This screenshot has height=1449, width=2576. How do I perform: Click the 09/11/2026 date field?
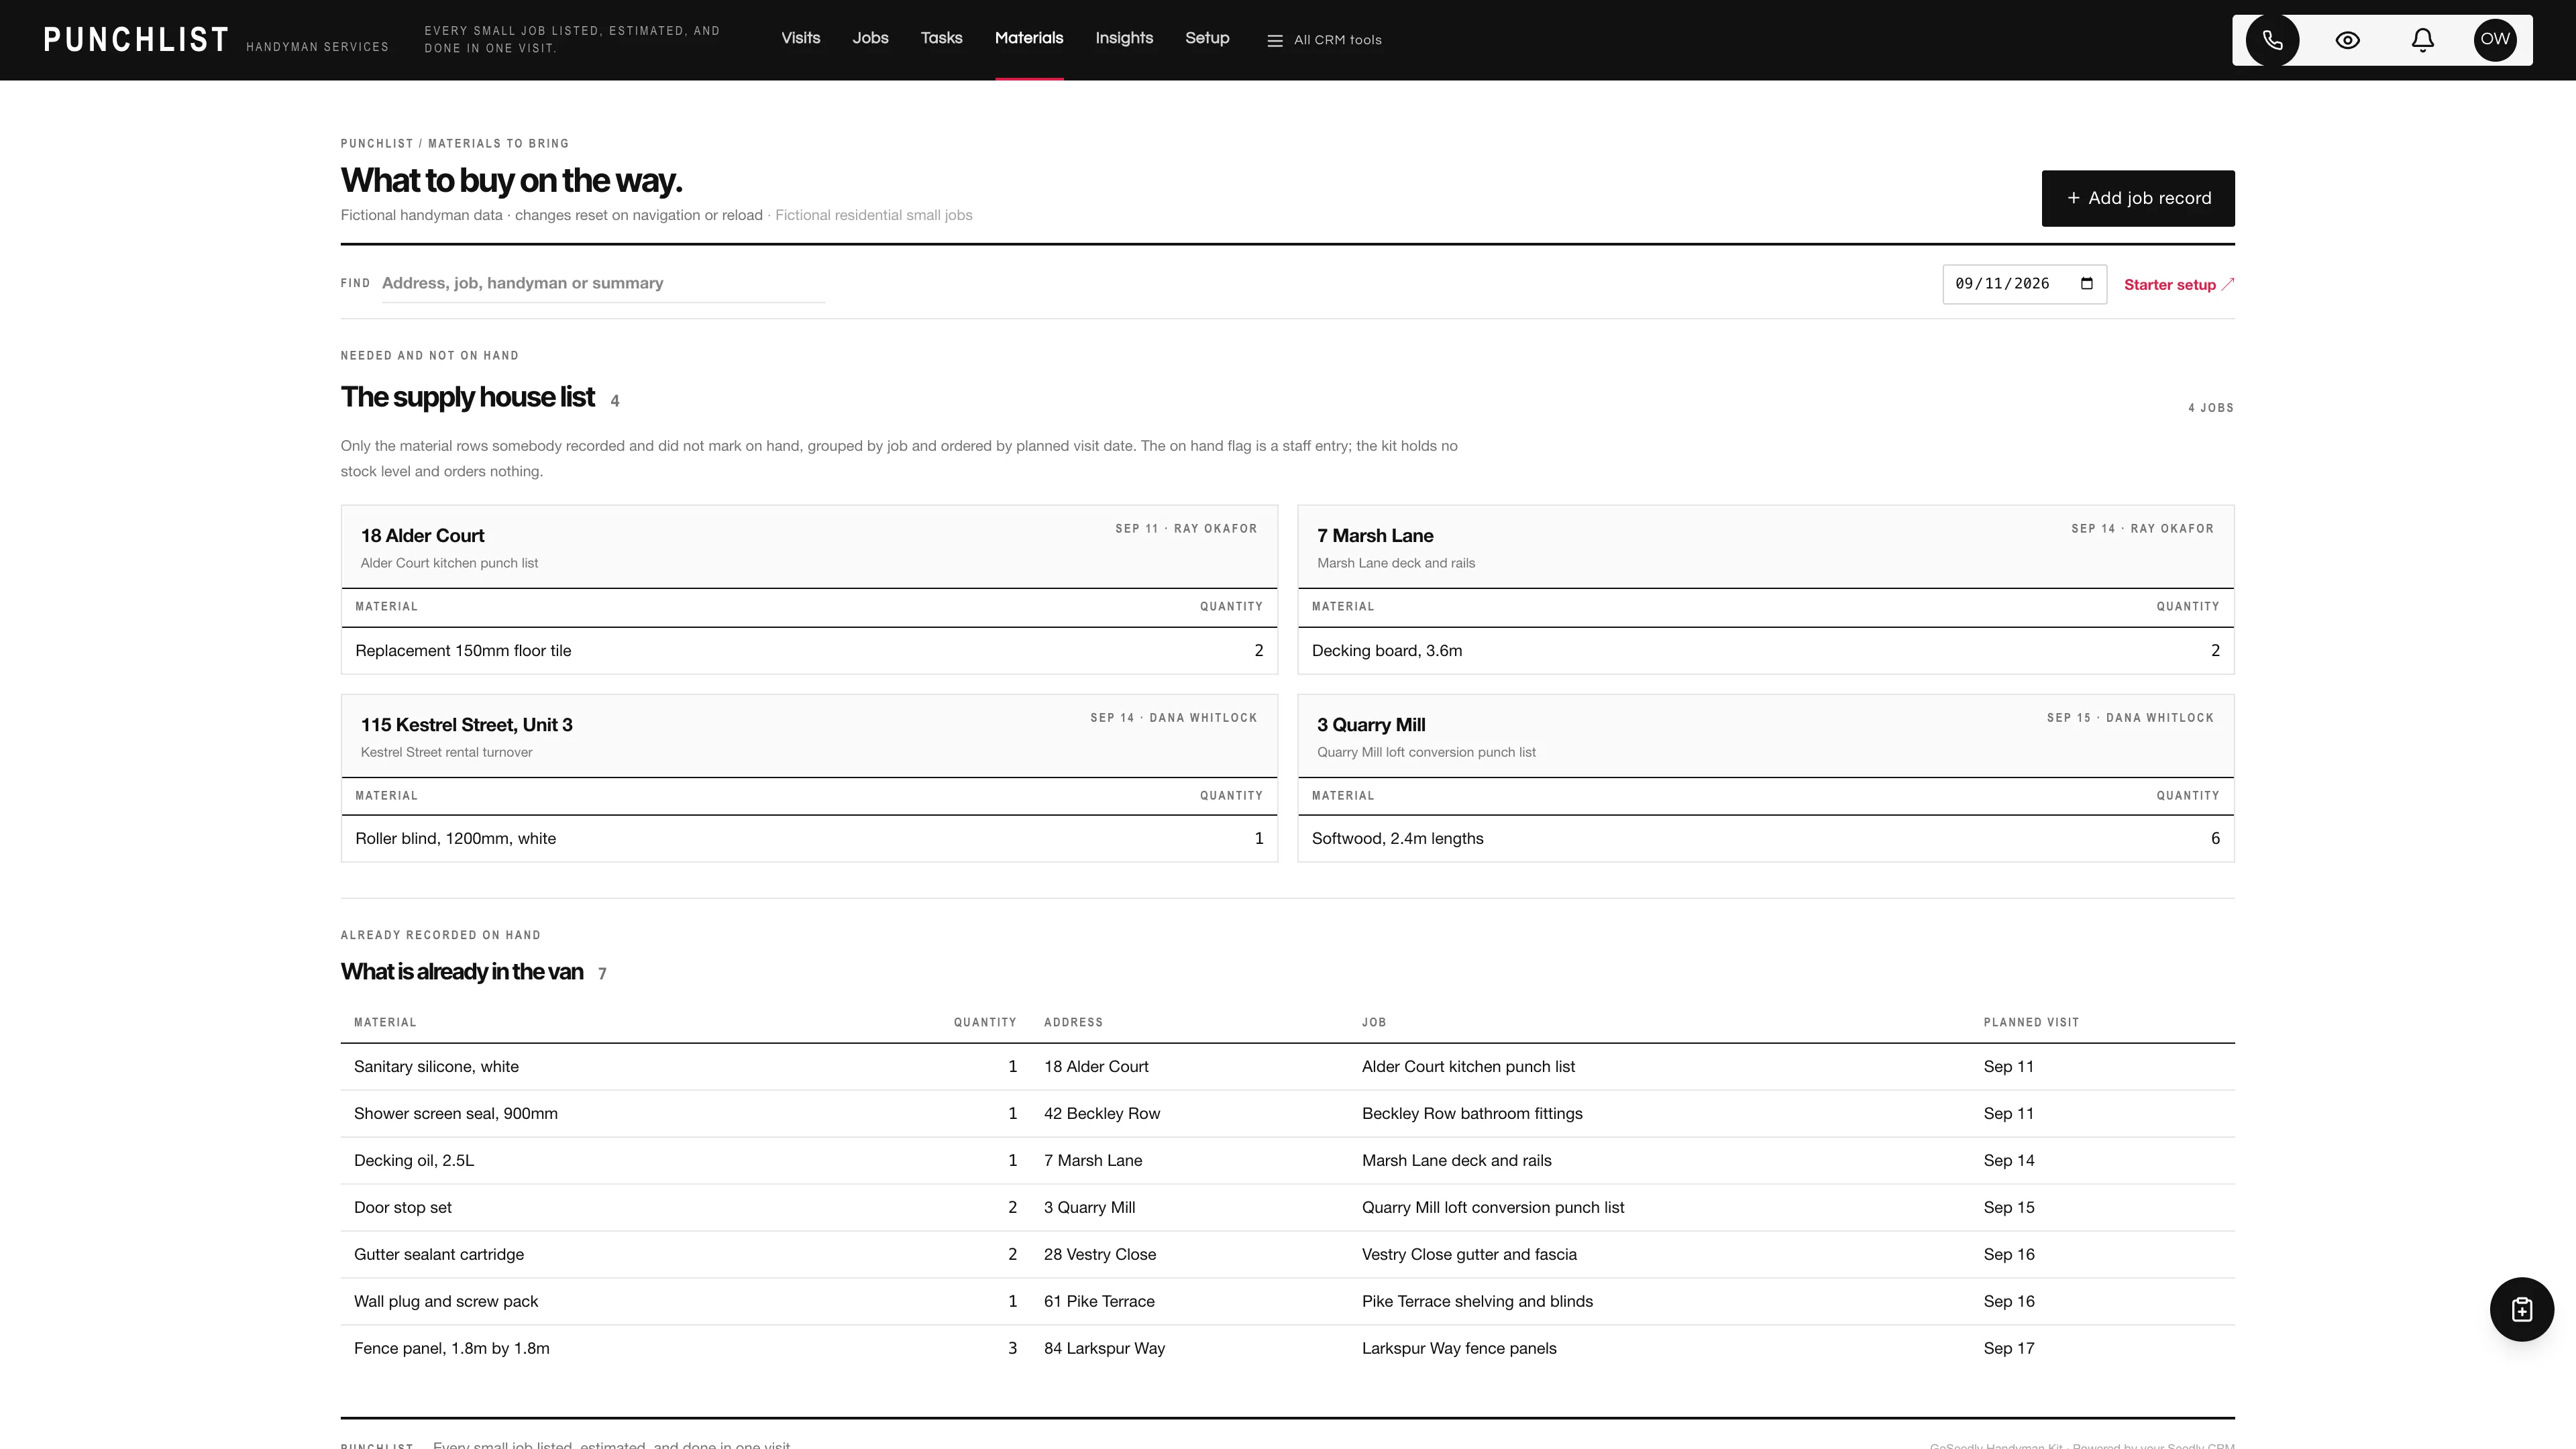pos(2024,284)
